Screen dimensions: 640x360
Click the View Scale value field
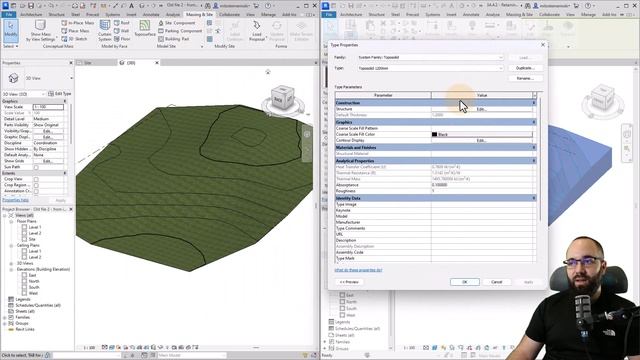coord(48,107)
